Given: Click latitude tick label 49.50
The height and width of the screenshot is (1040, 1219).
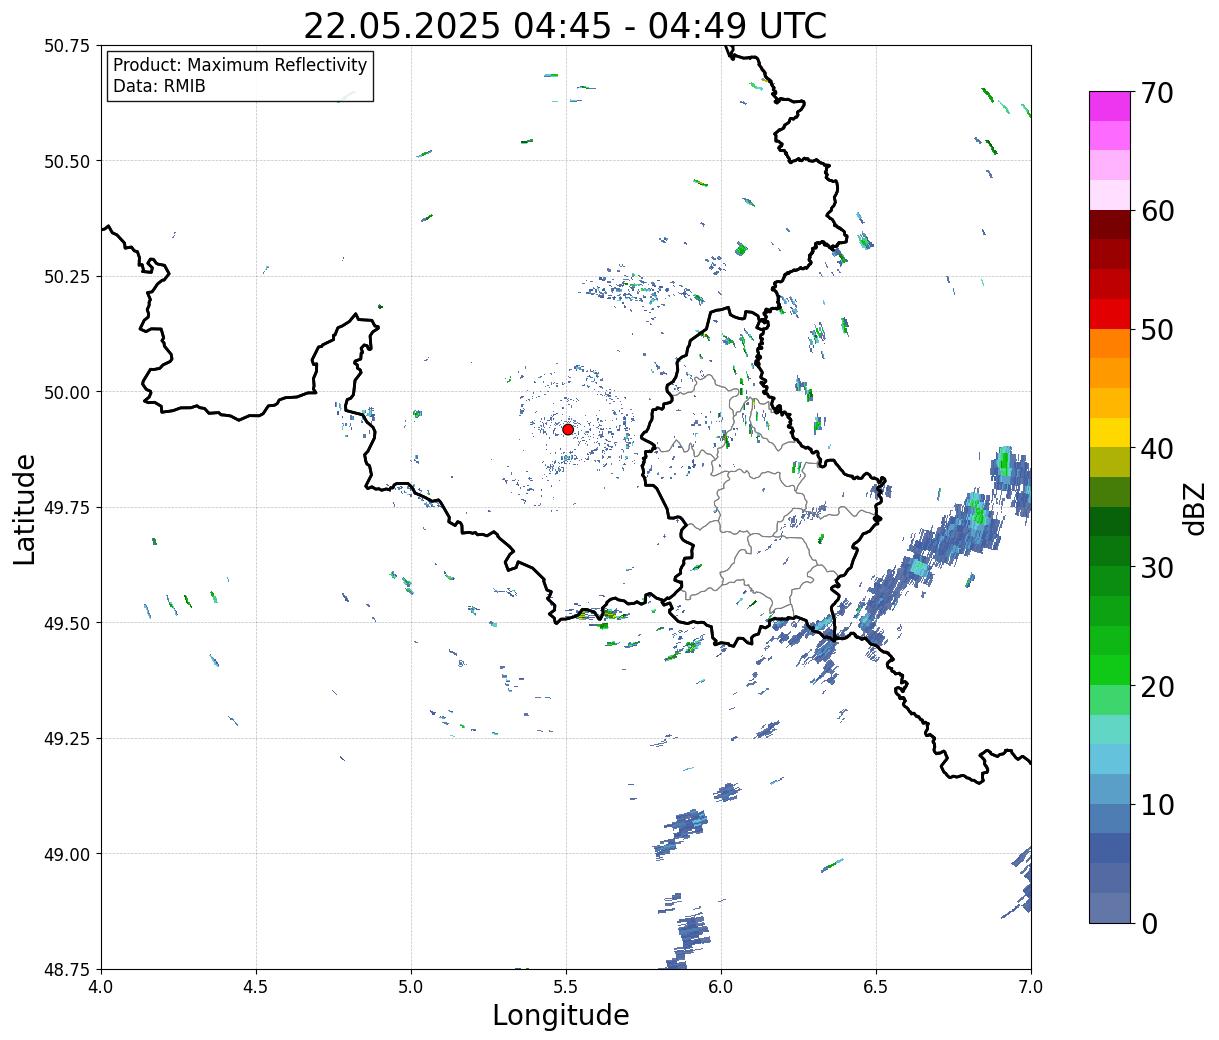Looking at the screenshot, I should click(67, 623).
